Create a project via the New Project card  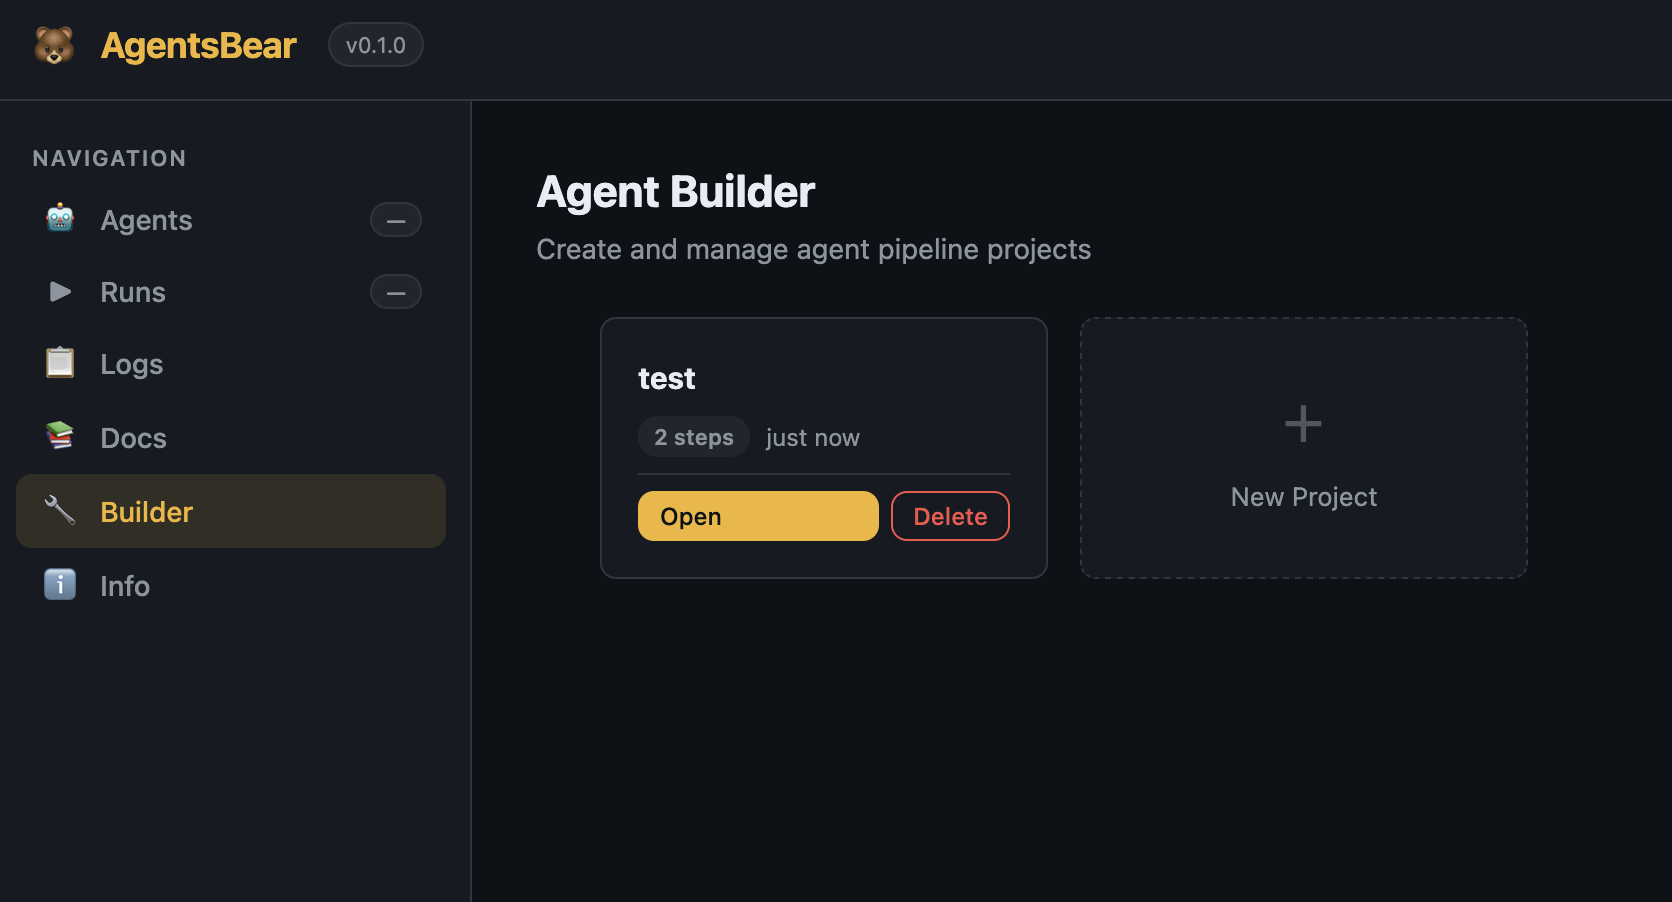[1303, 448]
